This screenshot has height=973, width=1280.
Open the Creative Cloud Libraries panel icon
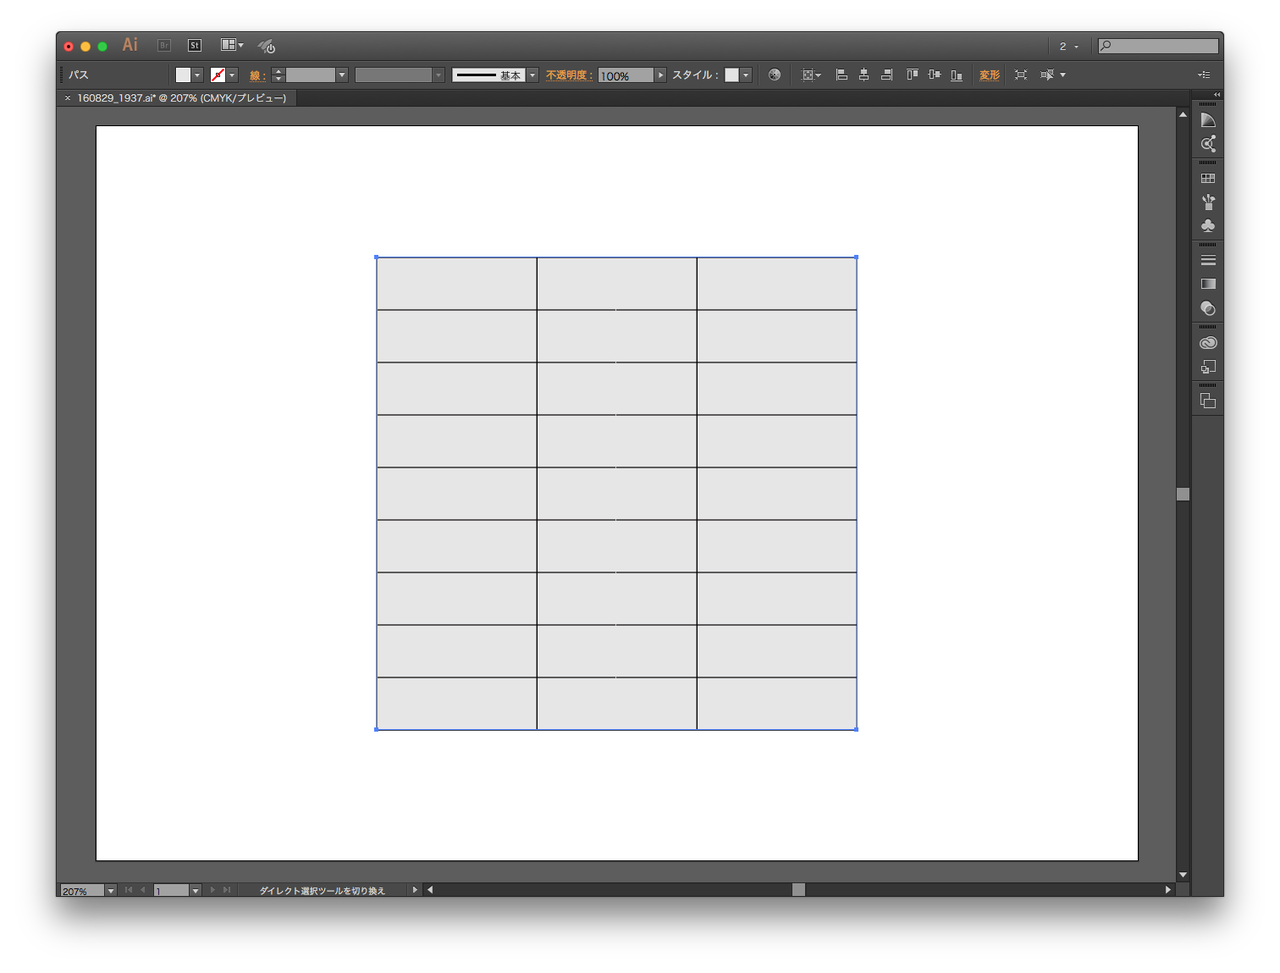[x=1208, y=343]
